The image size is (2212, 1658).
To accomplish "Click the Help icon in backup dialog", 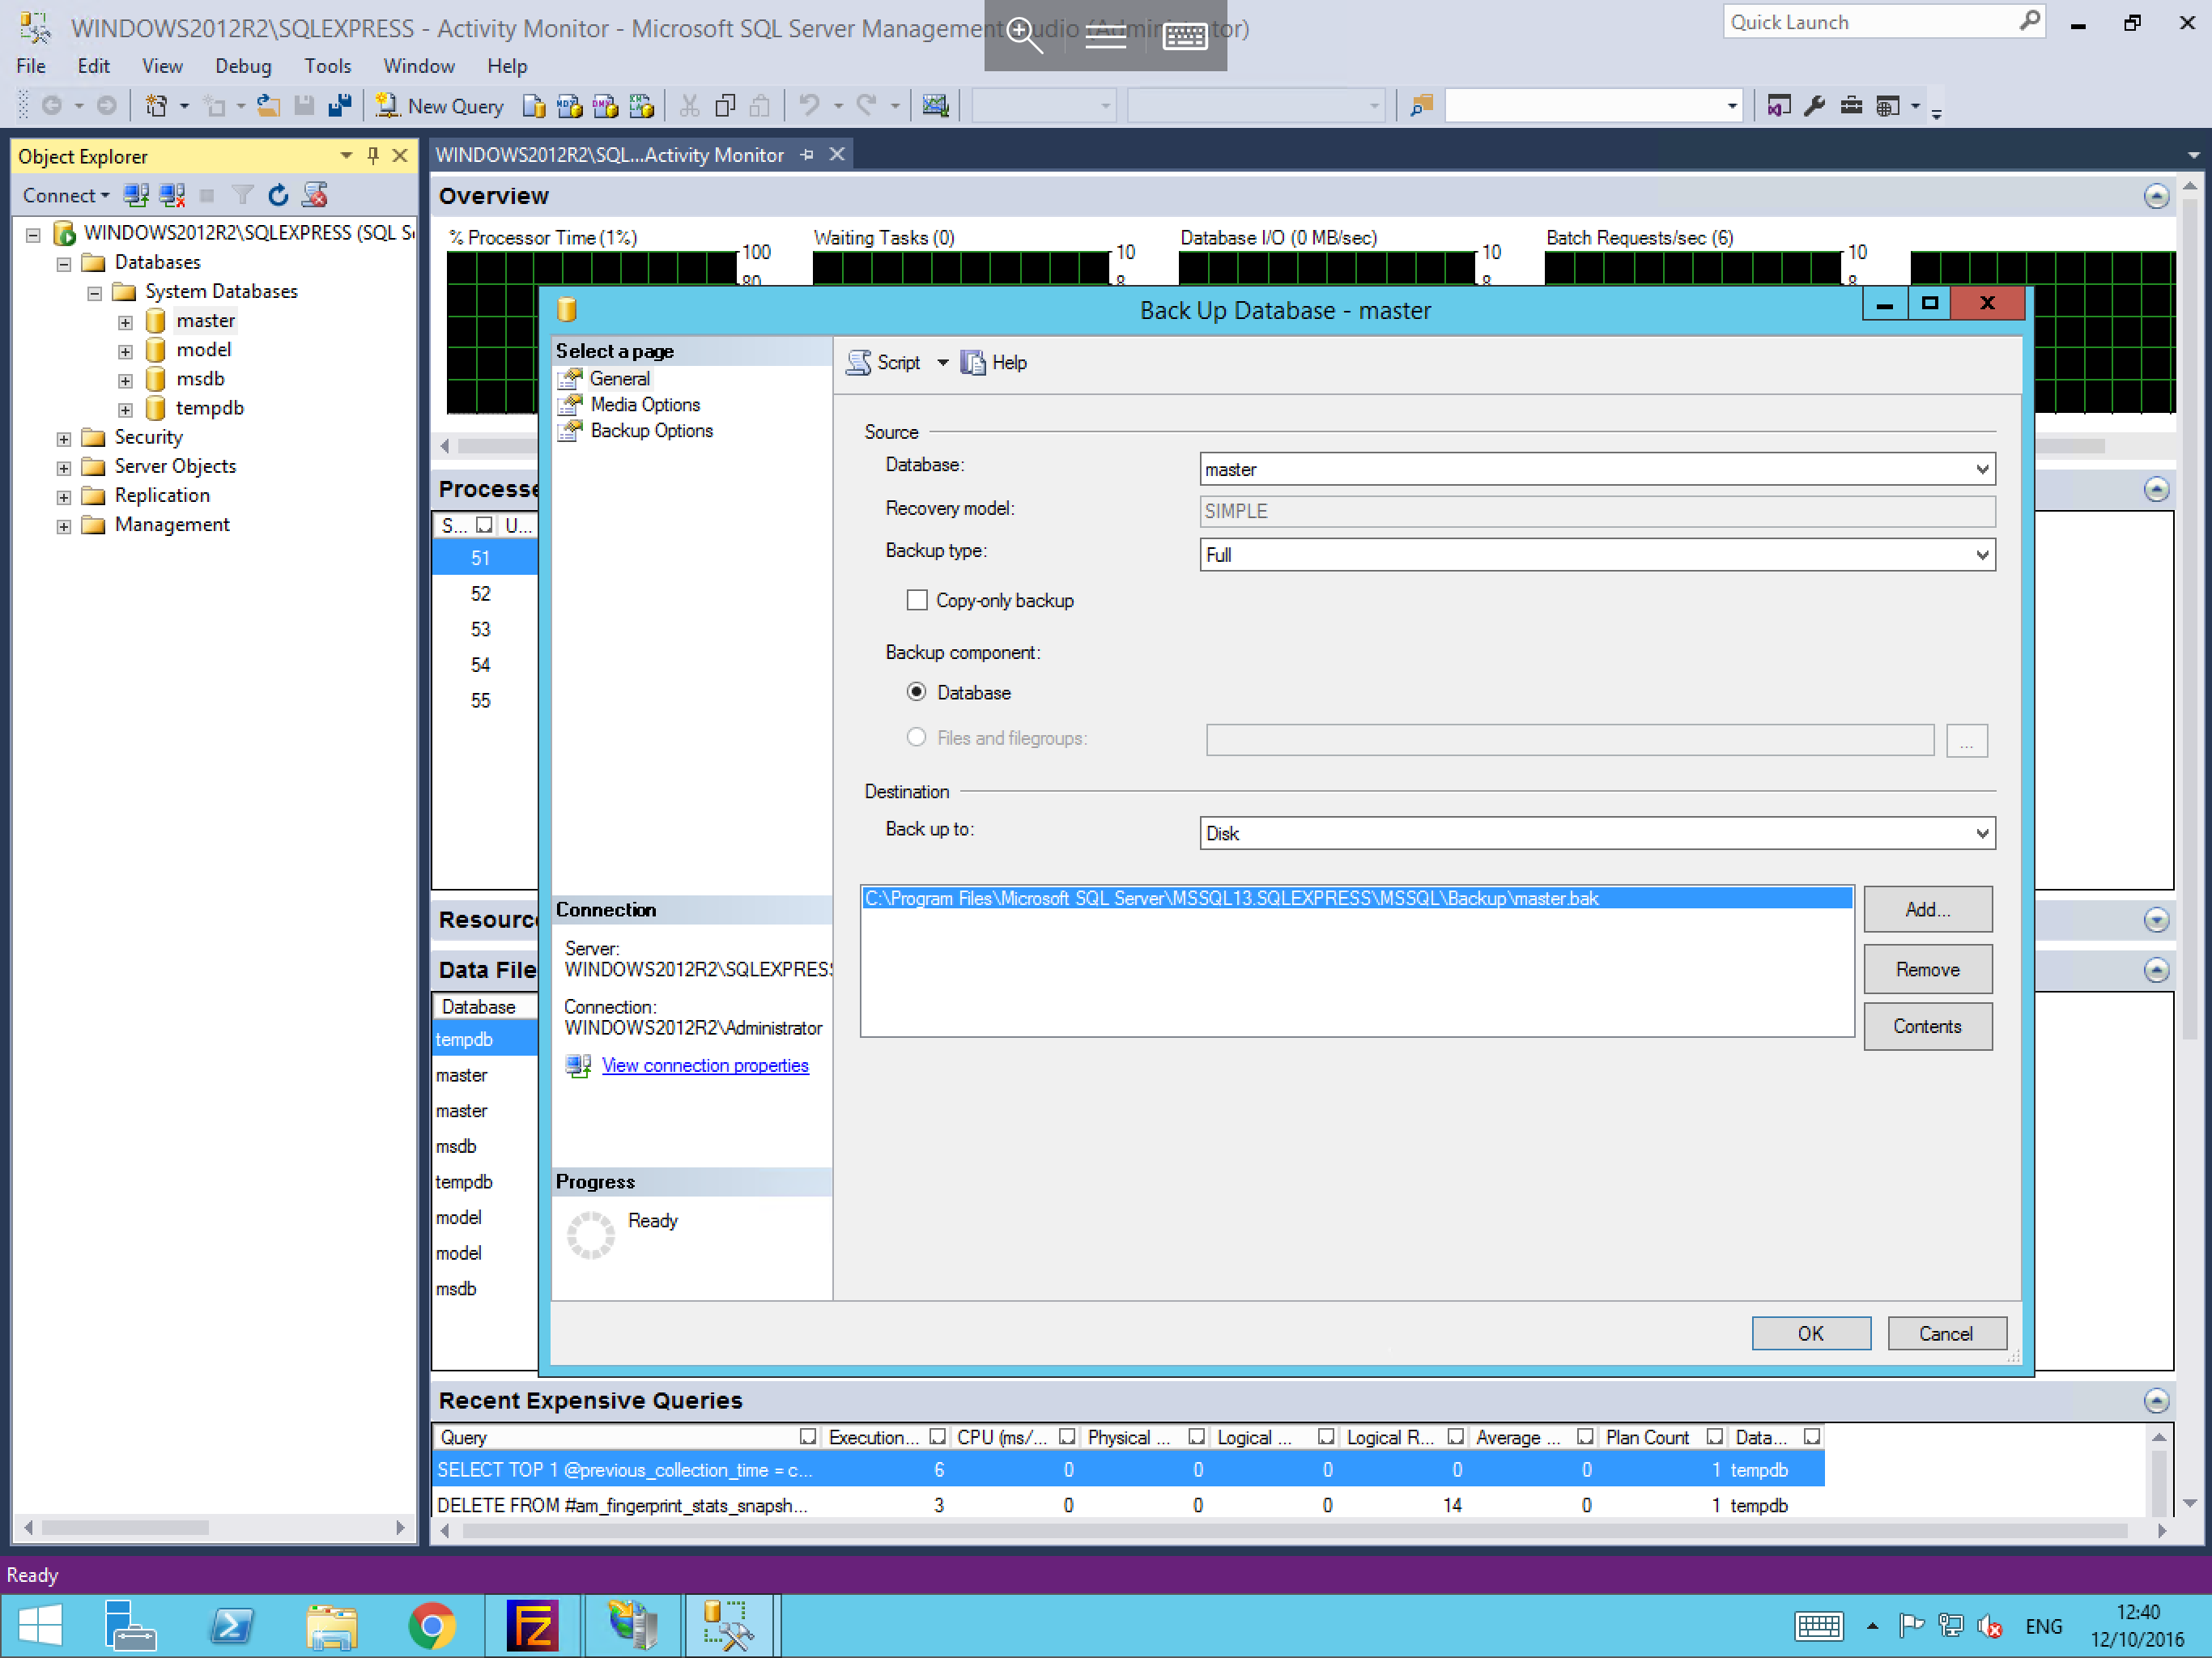I will [x=973, y=363].
